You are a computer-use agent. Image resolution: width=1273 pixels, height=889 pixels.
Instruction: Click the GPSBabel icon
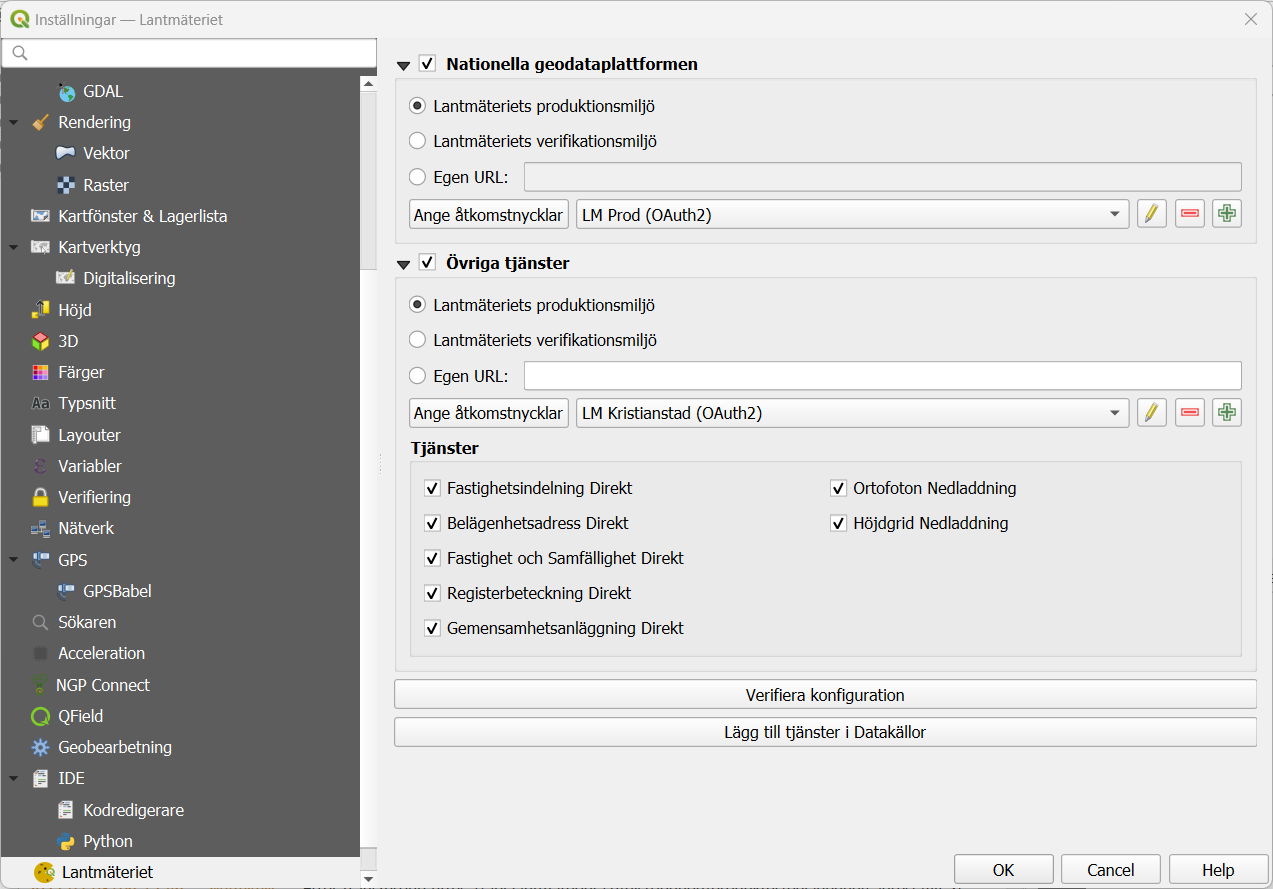(x=66, y=591)
